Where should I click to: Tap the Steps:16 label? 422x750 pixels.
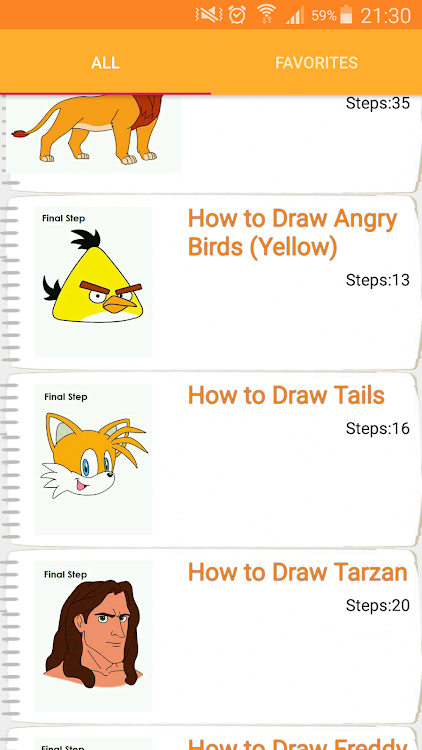(378, 429)
